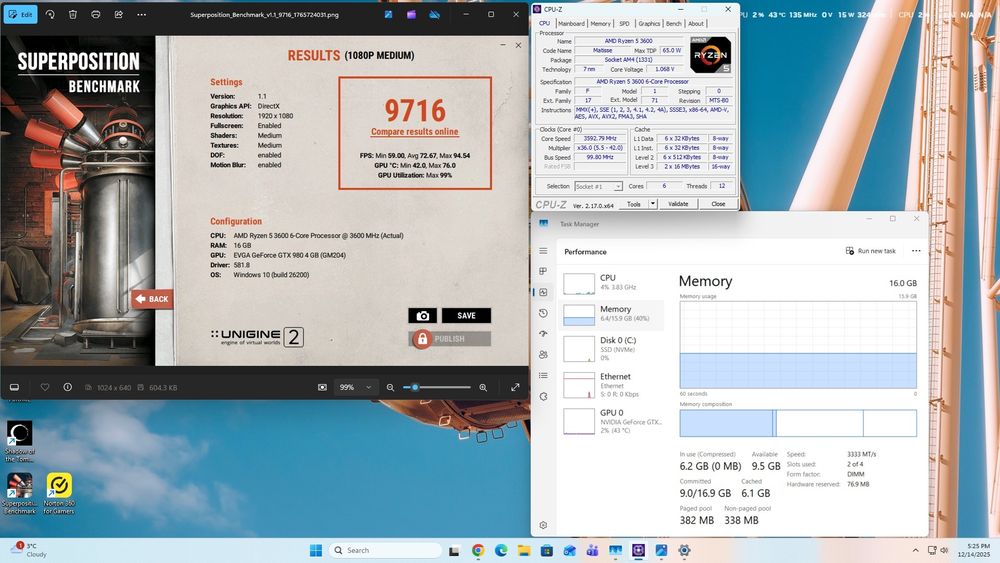
Task: Open the 99% zoom level dropdown
Action: [x=355, y=387]
